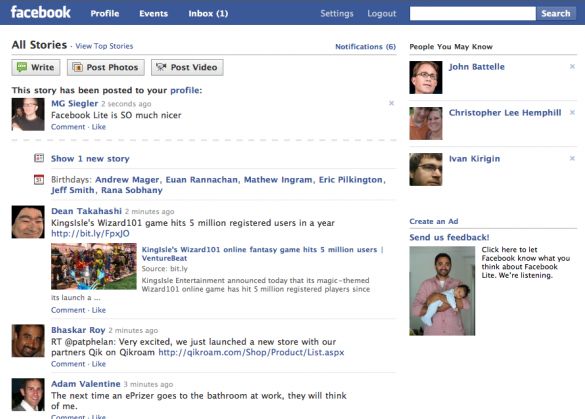
Task: Click the facebook logo
Action: pos(40,12)
